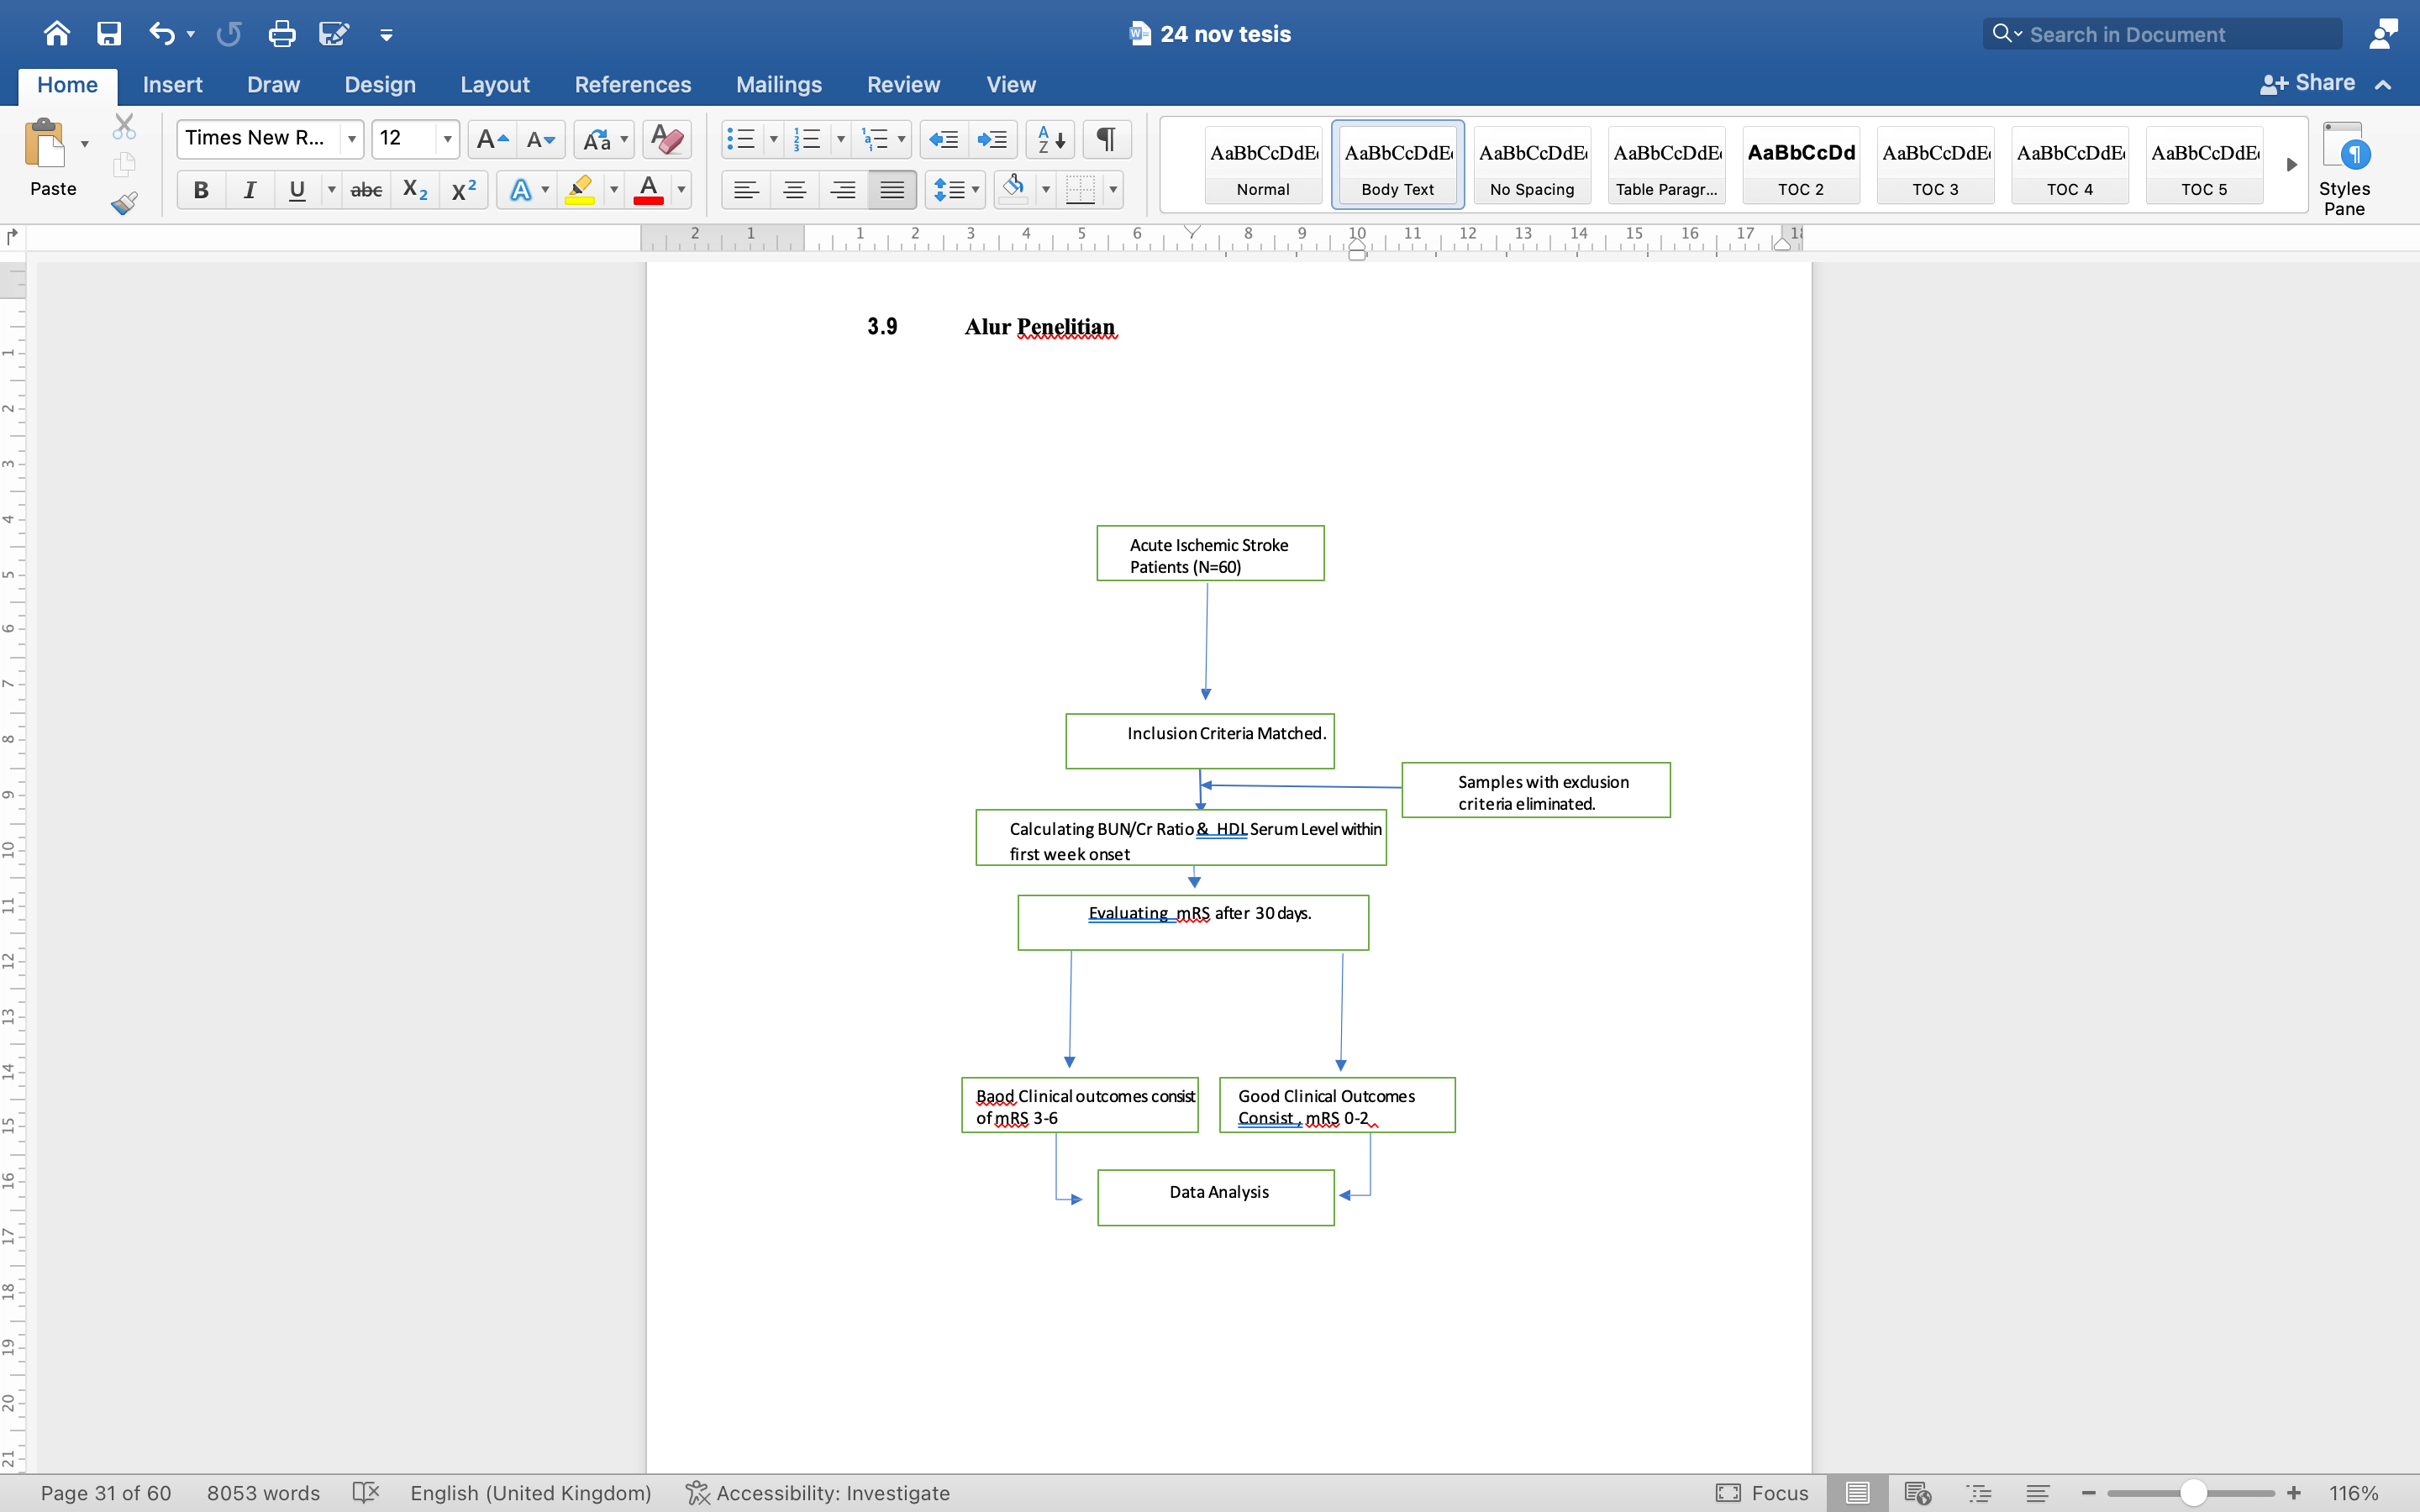The image size is (2420, 1512).
Task: Click the Redo arrow icon
Action: (x=229, y=34)
